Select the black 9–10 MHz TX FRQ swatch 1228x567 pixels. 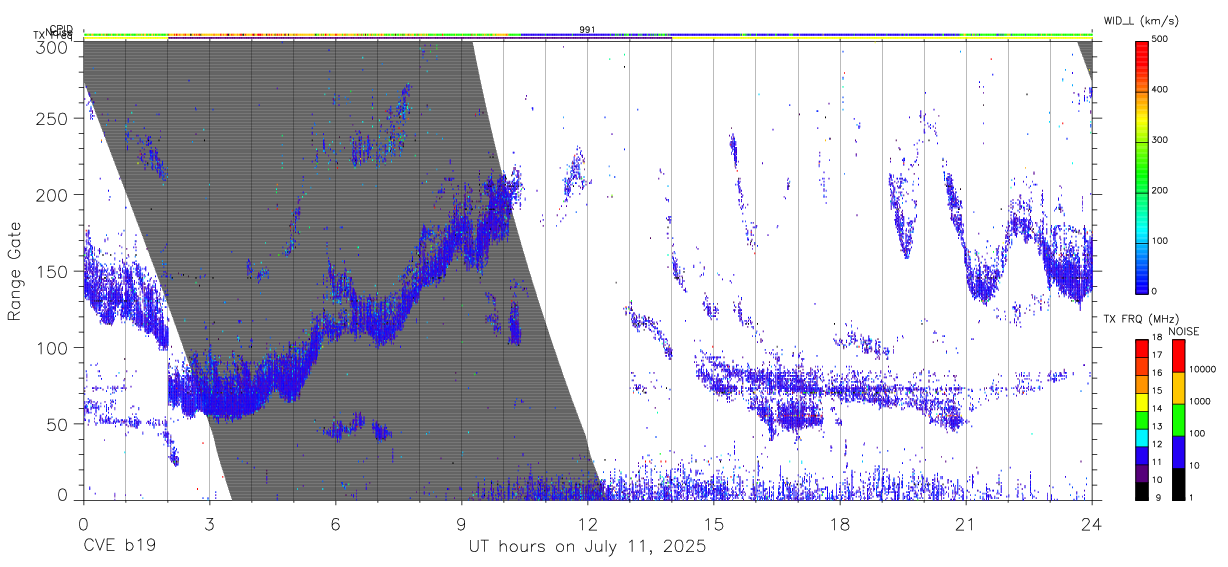1141,492
